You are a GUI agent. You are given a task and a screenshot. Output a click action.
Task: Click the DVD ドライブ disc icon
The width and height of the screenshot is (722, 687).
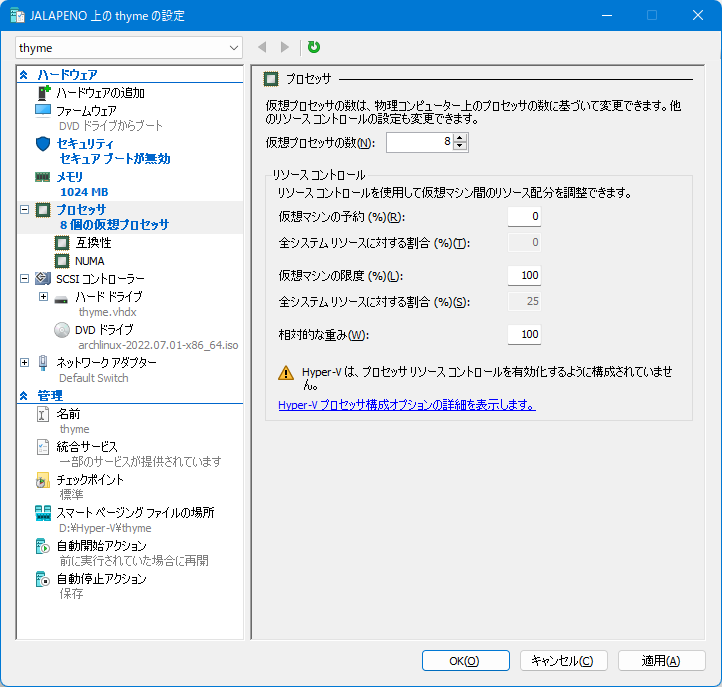(x=62, y=330)
